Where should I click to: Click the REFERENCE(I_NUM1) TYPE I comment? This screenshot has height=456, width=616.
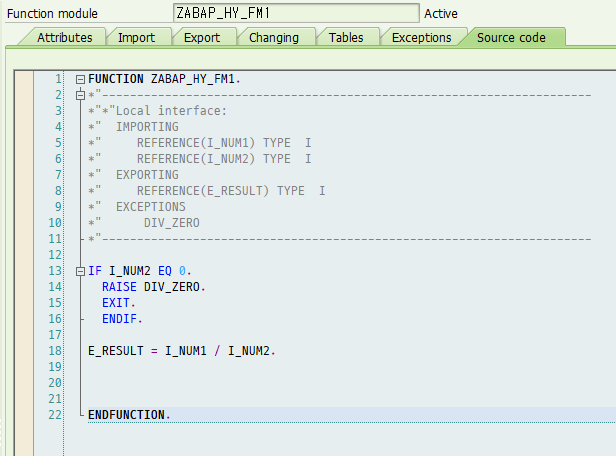click(224, 143)
